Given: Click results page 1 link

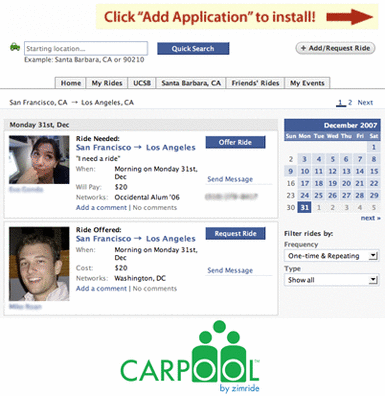Looking at the screenshot, I should tap(340, 102).
